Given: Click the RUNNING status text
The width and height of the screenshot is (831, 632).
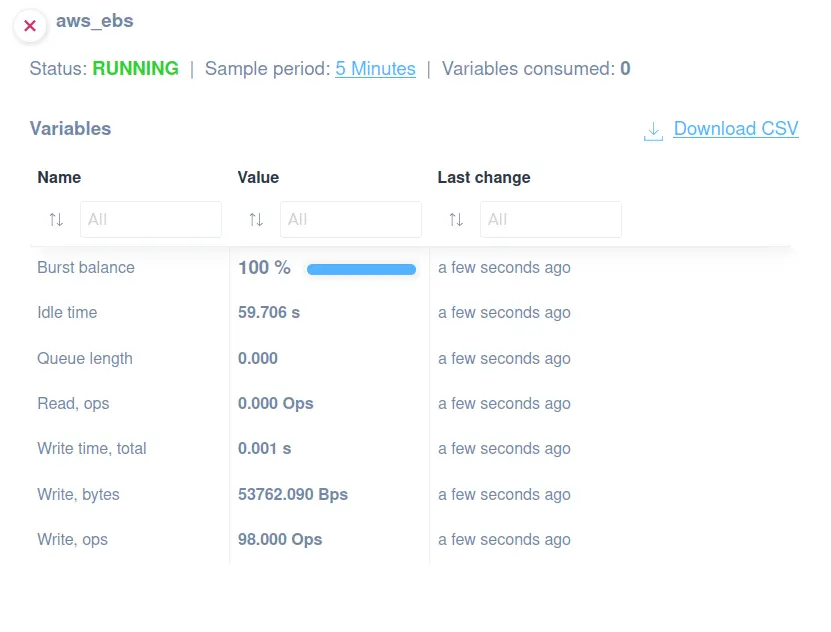Looking at the screenshot, I should pos(136,69).
